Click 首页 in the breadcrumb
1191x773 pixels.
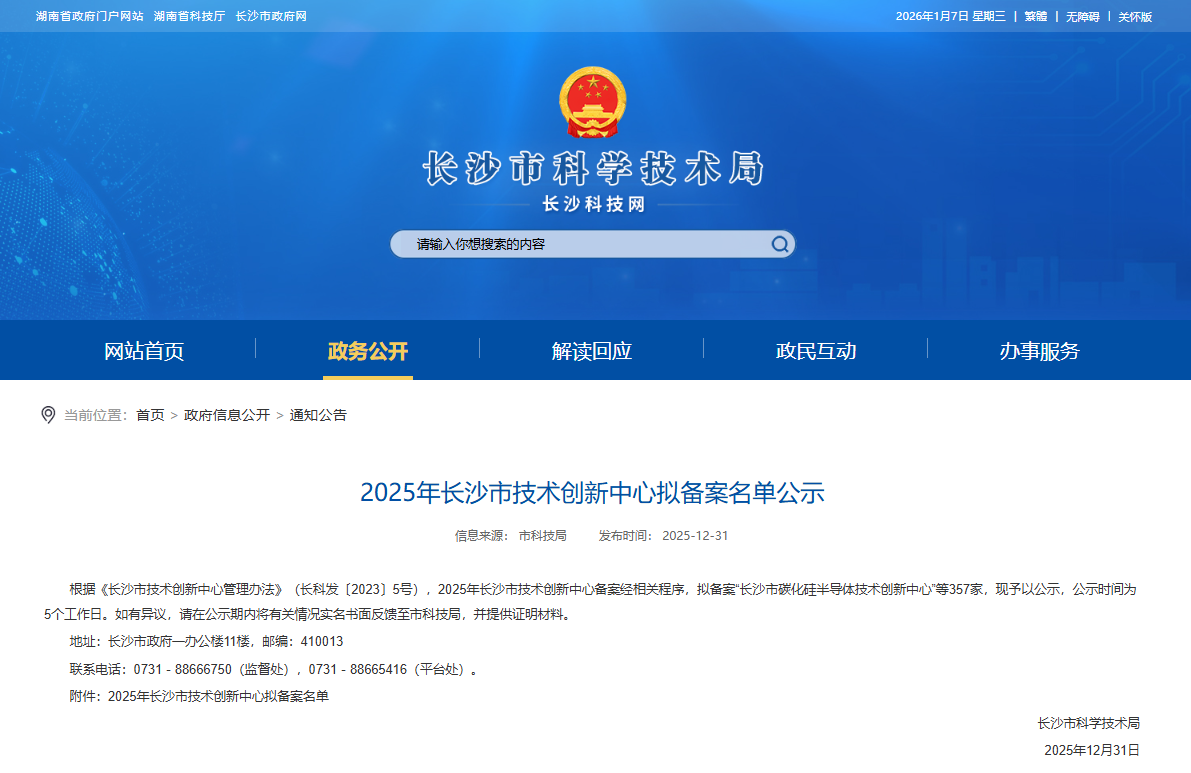pos(150,415)
